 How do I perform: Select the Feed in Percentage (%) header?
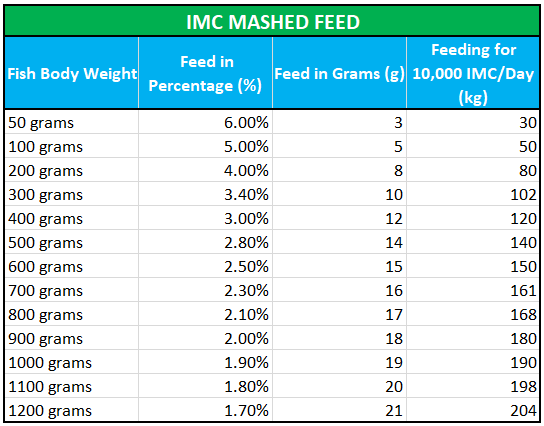(205, 73)
